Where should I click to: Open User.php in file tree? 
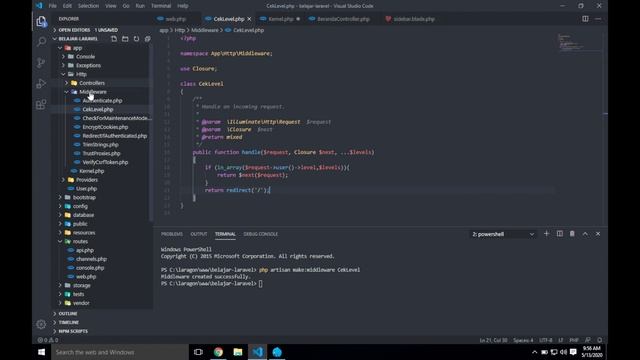[x=87, y=189]
